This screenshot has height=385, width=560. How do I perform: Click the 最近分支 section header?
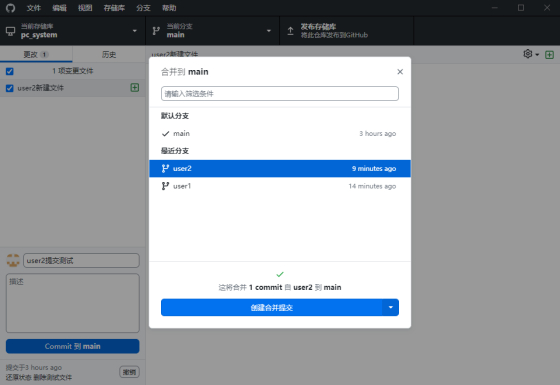(x=175, y=151)
